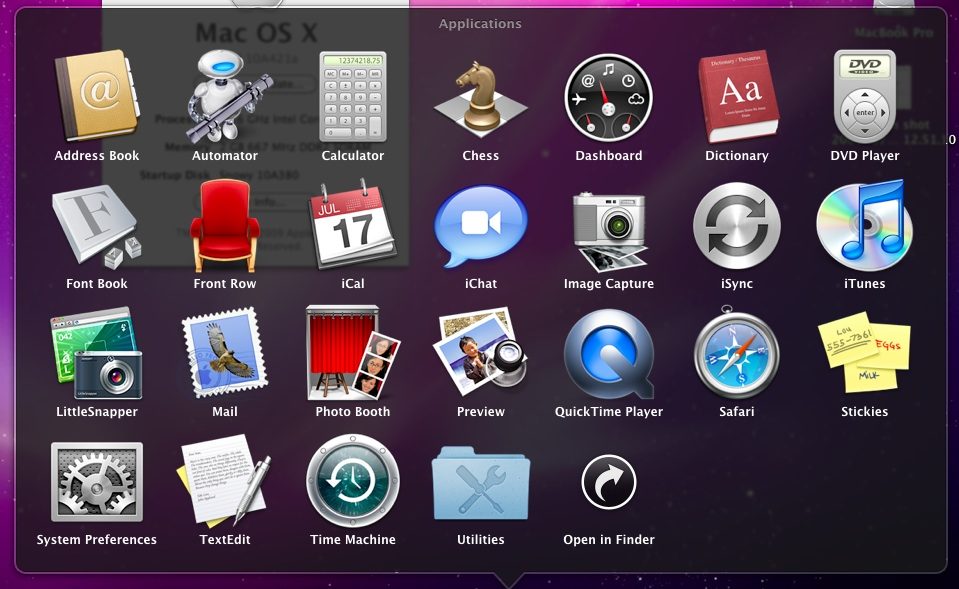This screenshot has height=589, width=959.
Task: Click the "Applications" stack title
Action: (480, 24)
